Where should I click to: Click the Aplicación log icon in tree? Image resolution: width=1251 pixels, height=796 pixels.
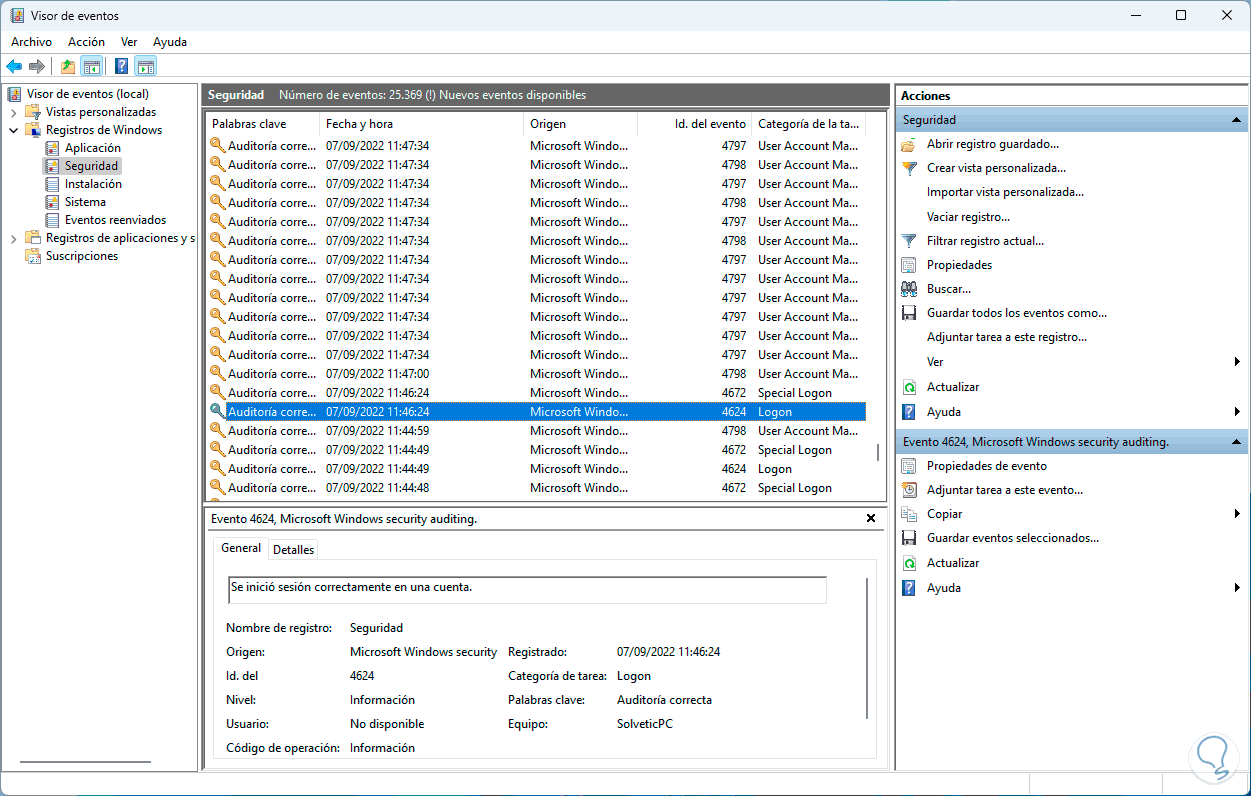tap(52, 148)
